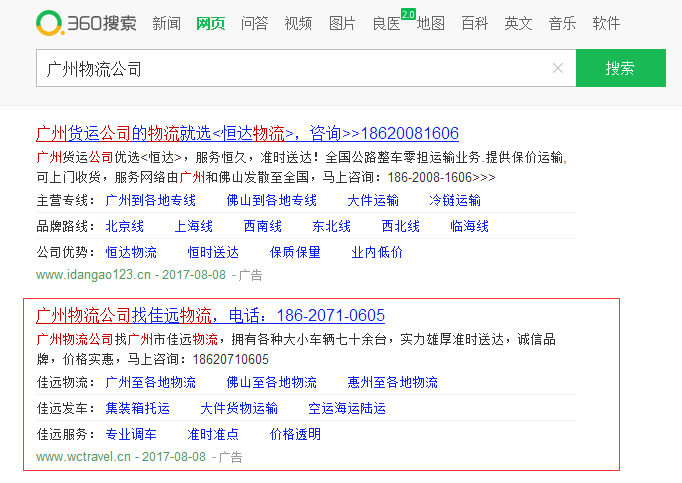Open the 新闻 tab
Image resolution: width=682 pixels, height=483 pixels.
167,23
